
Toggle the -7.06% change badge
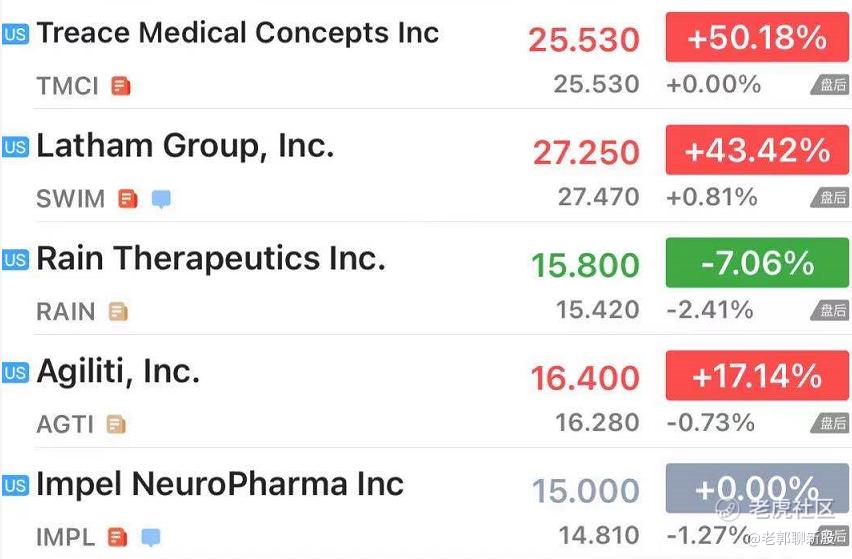(757, 263)
